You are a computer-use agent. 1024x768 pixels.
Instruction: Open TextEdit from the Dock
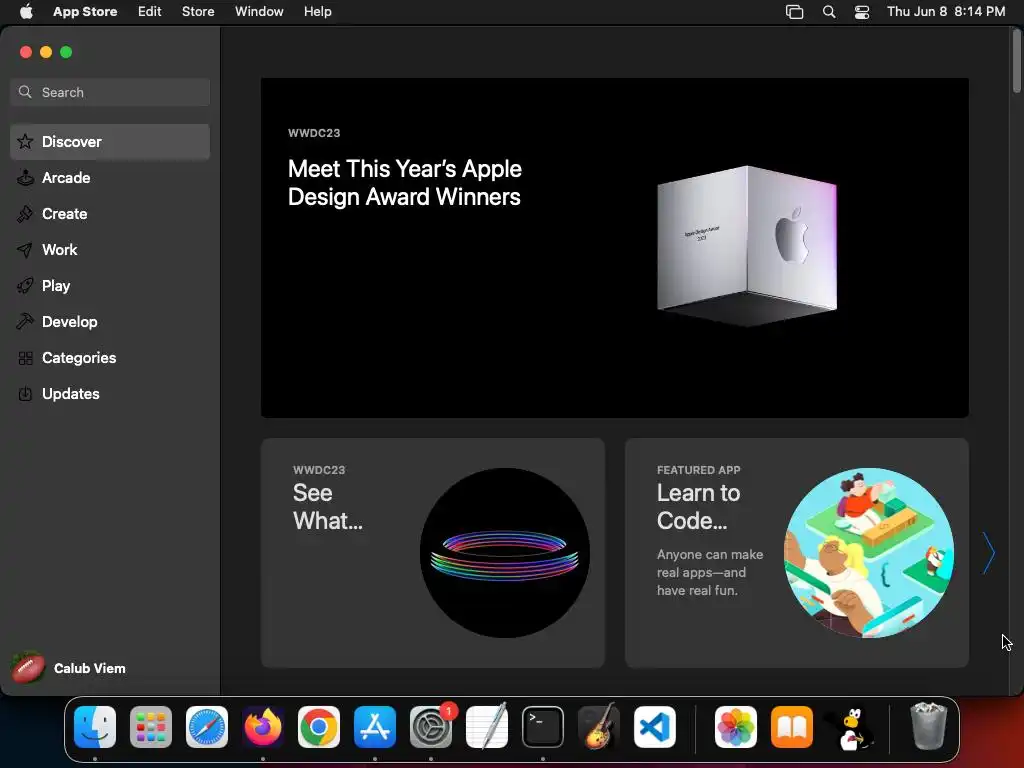(487, 726)
